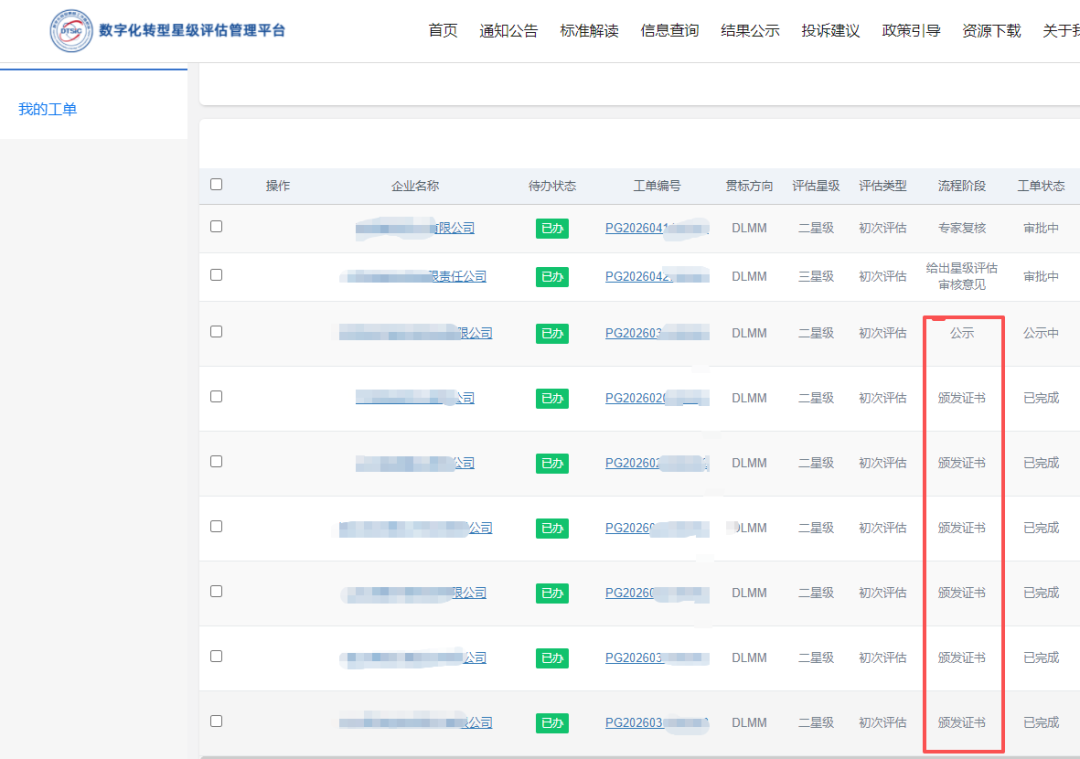
Task: Click the 已办 badge in 三星级 row
Action: pos(552,276)
